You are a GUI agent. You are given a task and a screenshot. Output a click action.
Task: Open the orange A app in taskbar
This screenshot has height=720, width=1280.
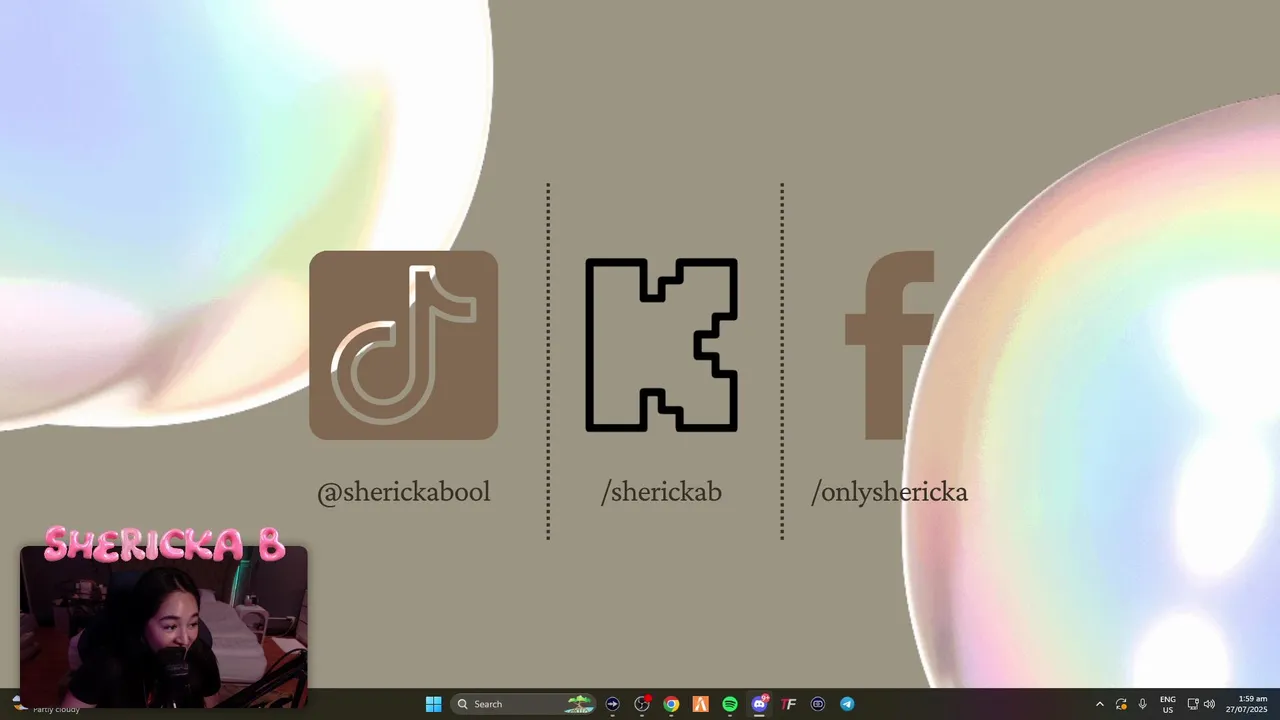(x=701, y=704)
